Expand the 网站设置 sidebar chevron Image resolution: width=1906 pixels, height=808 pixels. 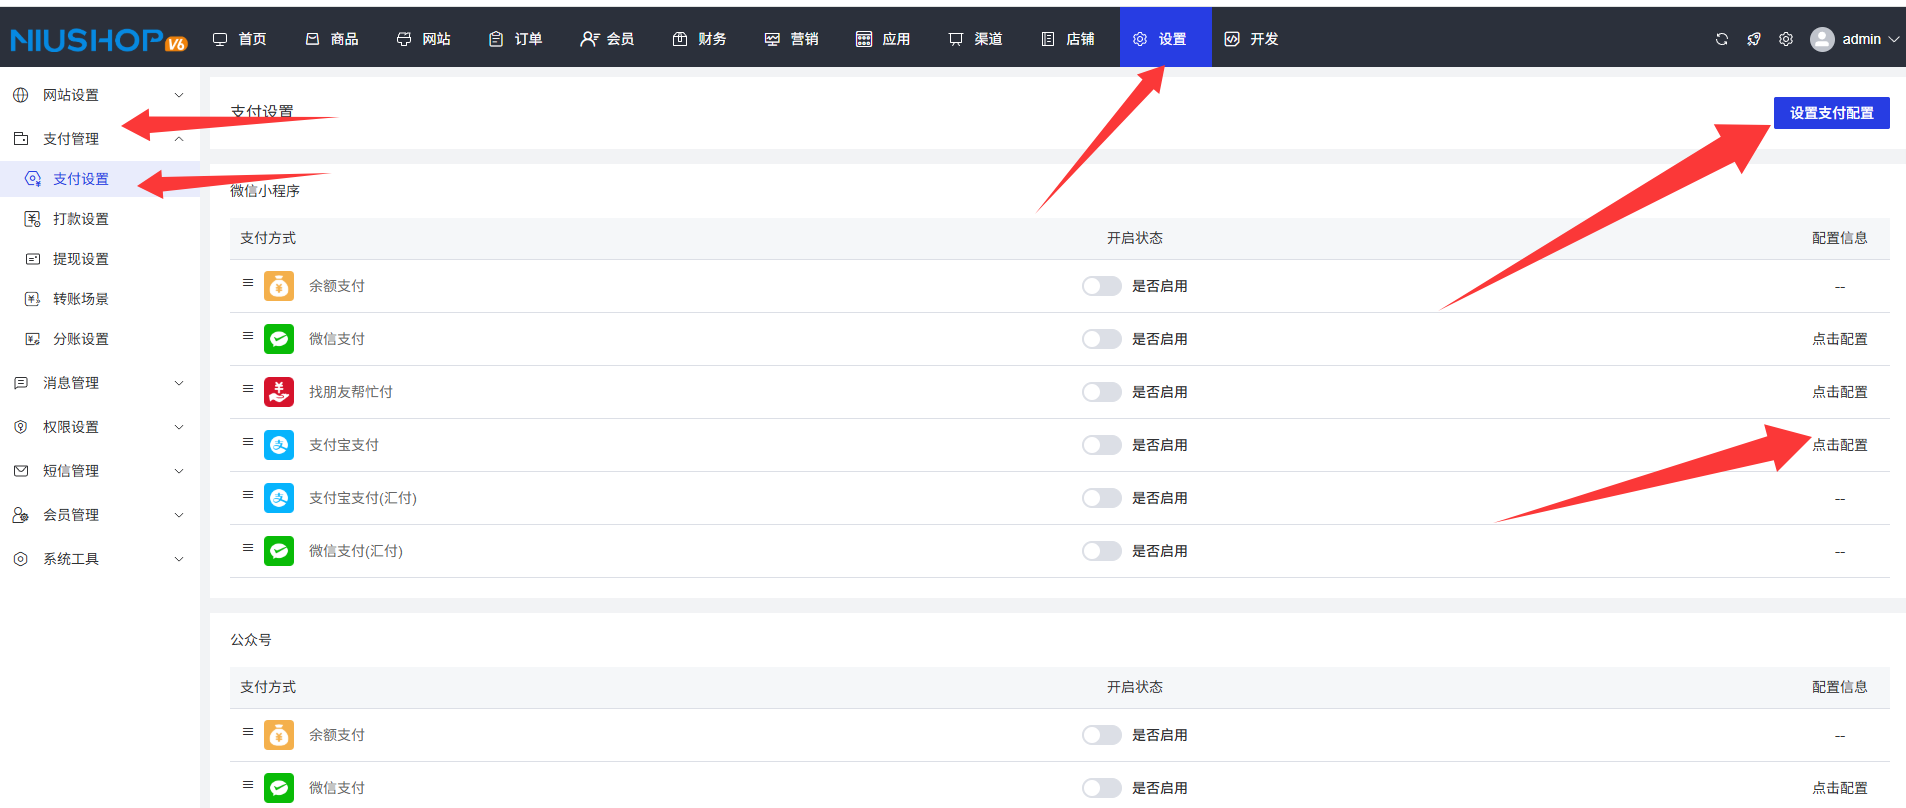(179, 95)
